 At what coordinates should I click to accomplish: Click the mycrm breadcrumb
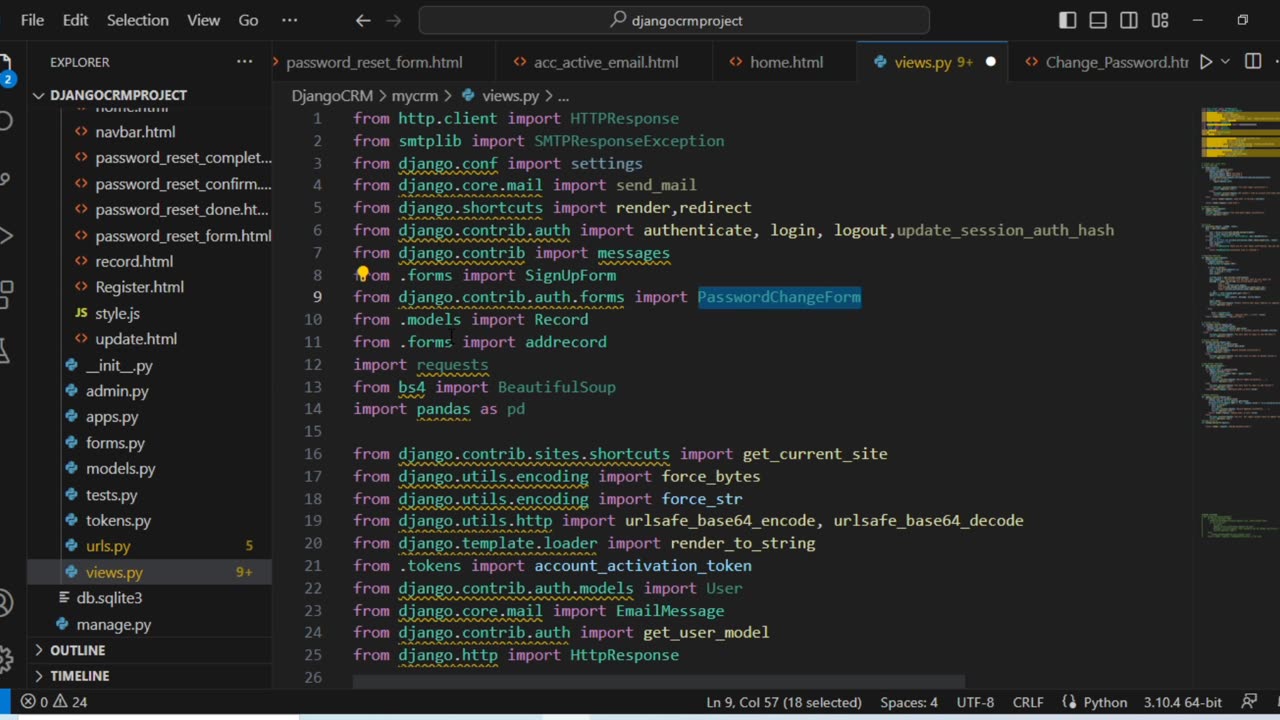pyautogui.click(x=414, y=96)
